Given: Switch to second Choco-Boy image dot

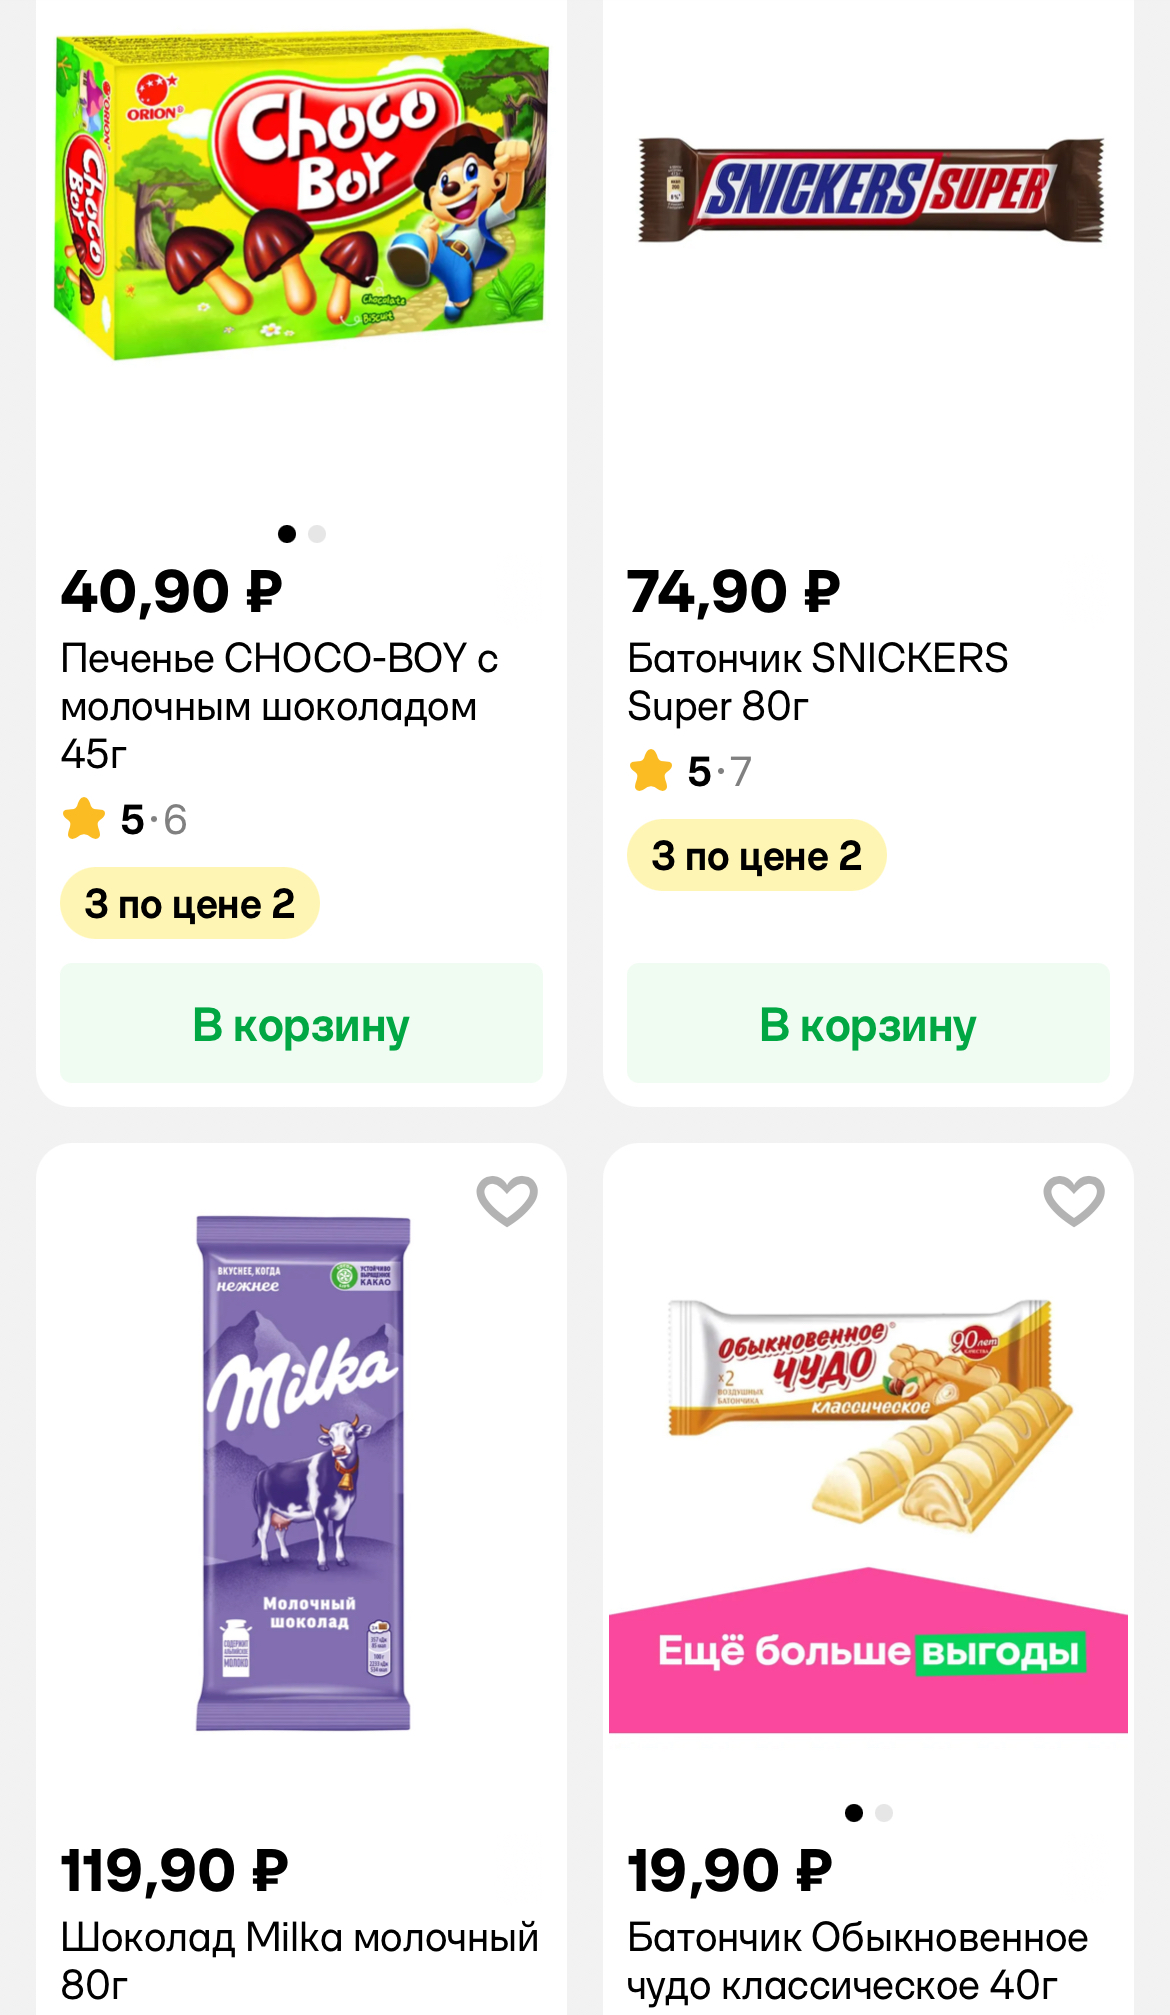Looking at the screenshot, I should pyautogui.click(x=317, y=534).
